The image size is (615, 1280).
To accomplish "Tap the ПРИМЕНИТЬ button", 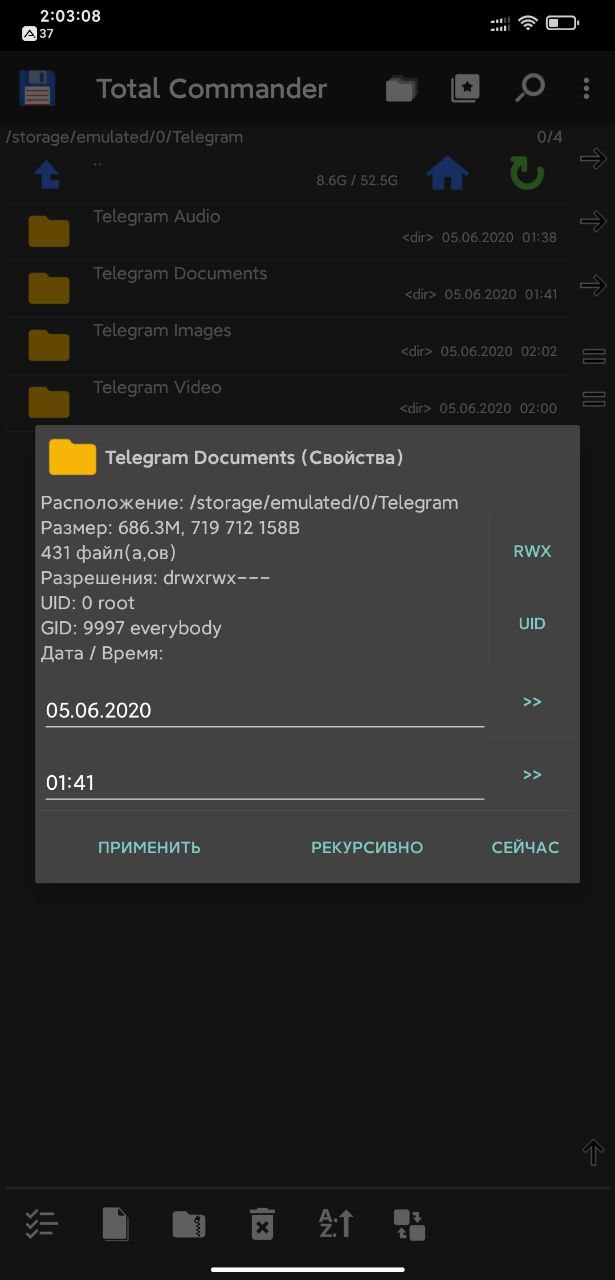I will pyautogui.click(x=149, y=847).
